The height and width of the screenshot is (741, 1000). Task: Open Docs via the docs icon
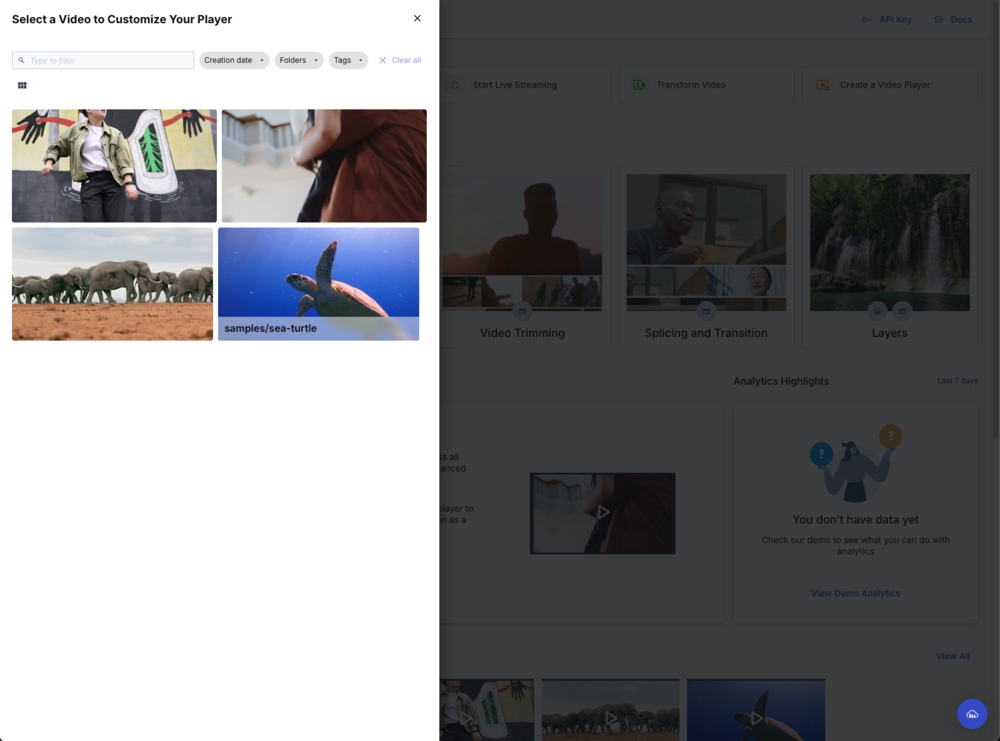937,18
